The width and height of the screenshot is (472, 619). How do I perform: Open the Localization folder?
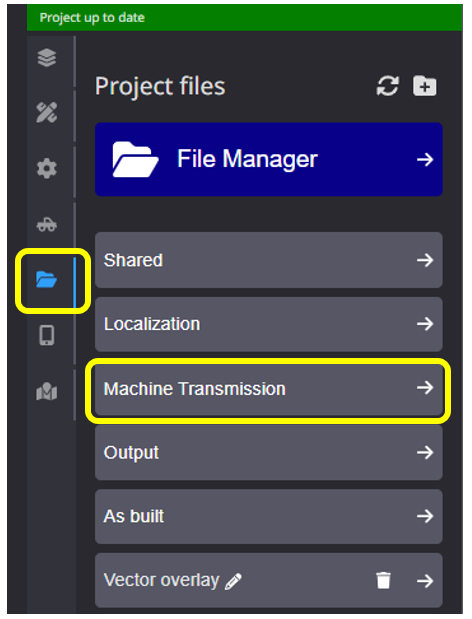[269, 324]
